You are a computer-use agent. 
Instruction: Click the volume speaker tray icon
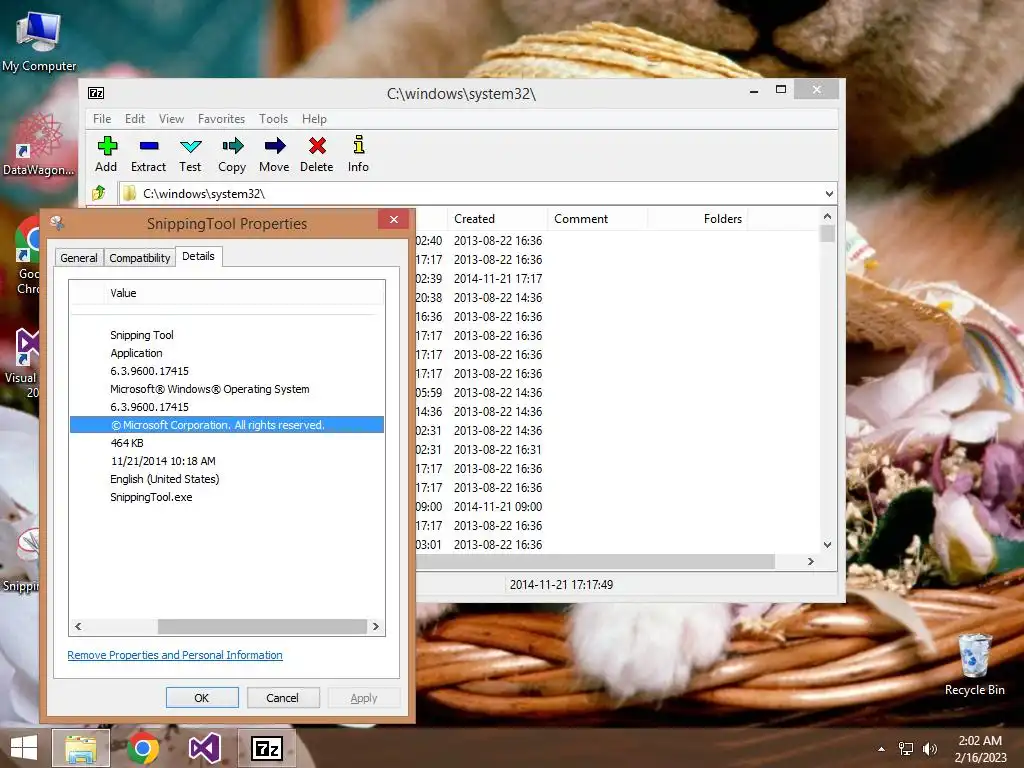[930, 748]
